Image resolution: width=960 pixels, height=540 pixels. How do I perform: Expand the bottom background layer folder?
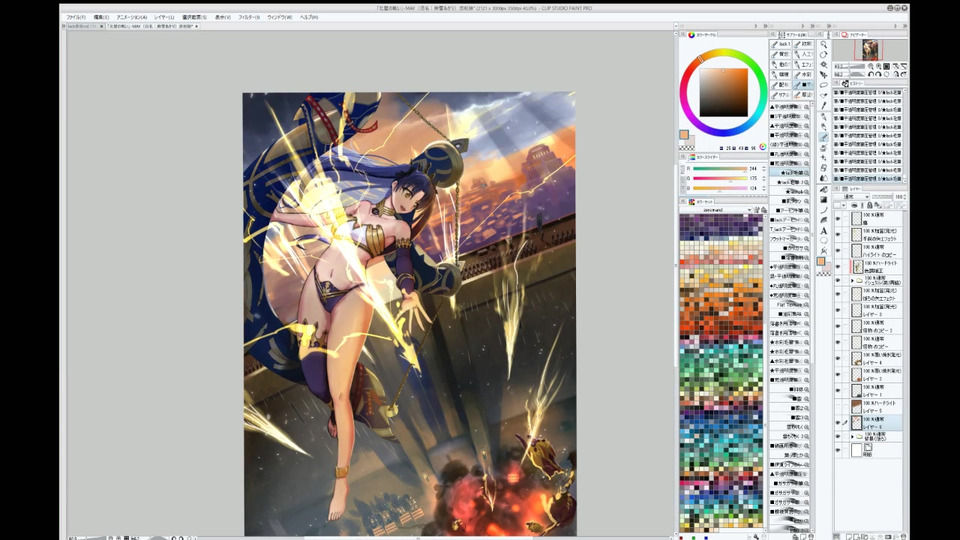point(852,437)
